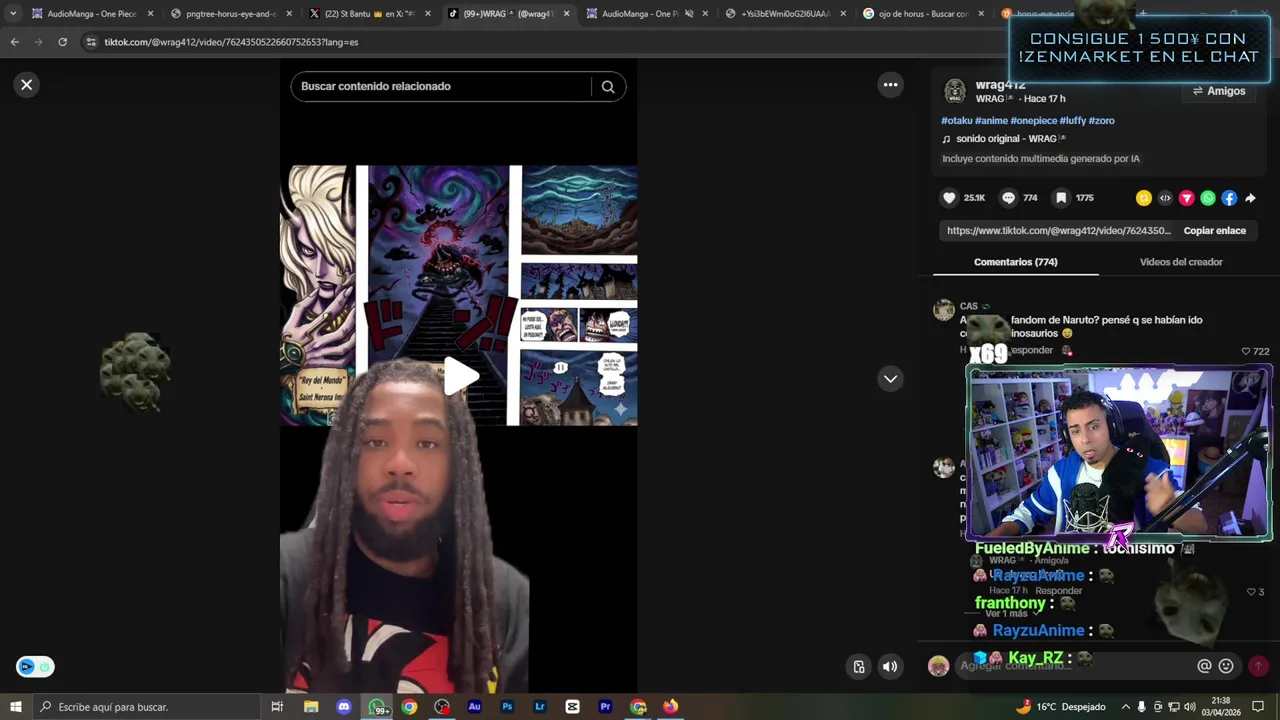Expand more share options arrow
The width and height of the screenshot is (1280, 720).
point(1250,198)
